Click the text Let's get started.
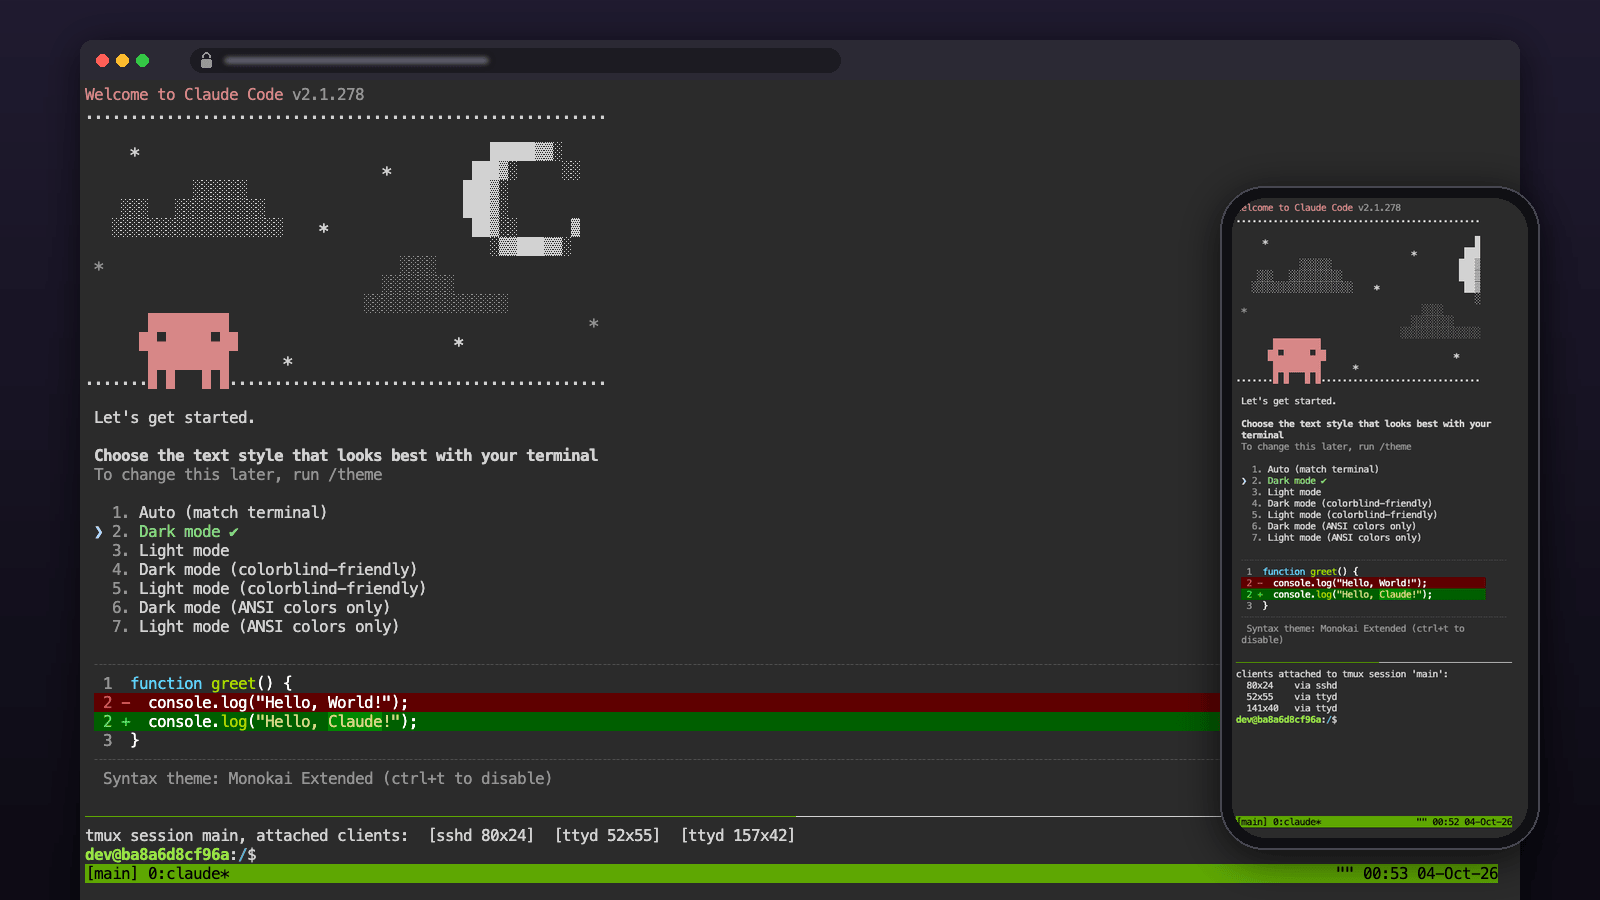The height and width of the screenshot is (900, 1600). click(x=174, y=417)
